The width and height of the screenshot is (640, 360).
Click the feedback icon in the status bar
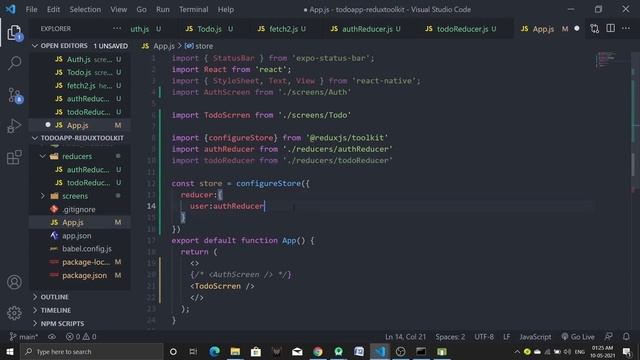[x=608, y=337]
